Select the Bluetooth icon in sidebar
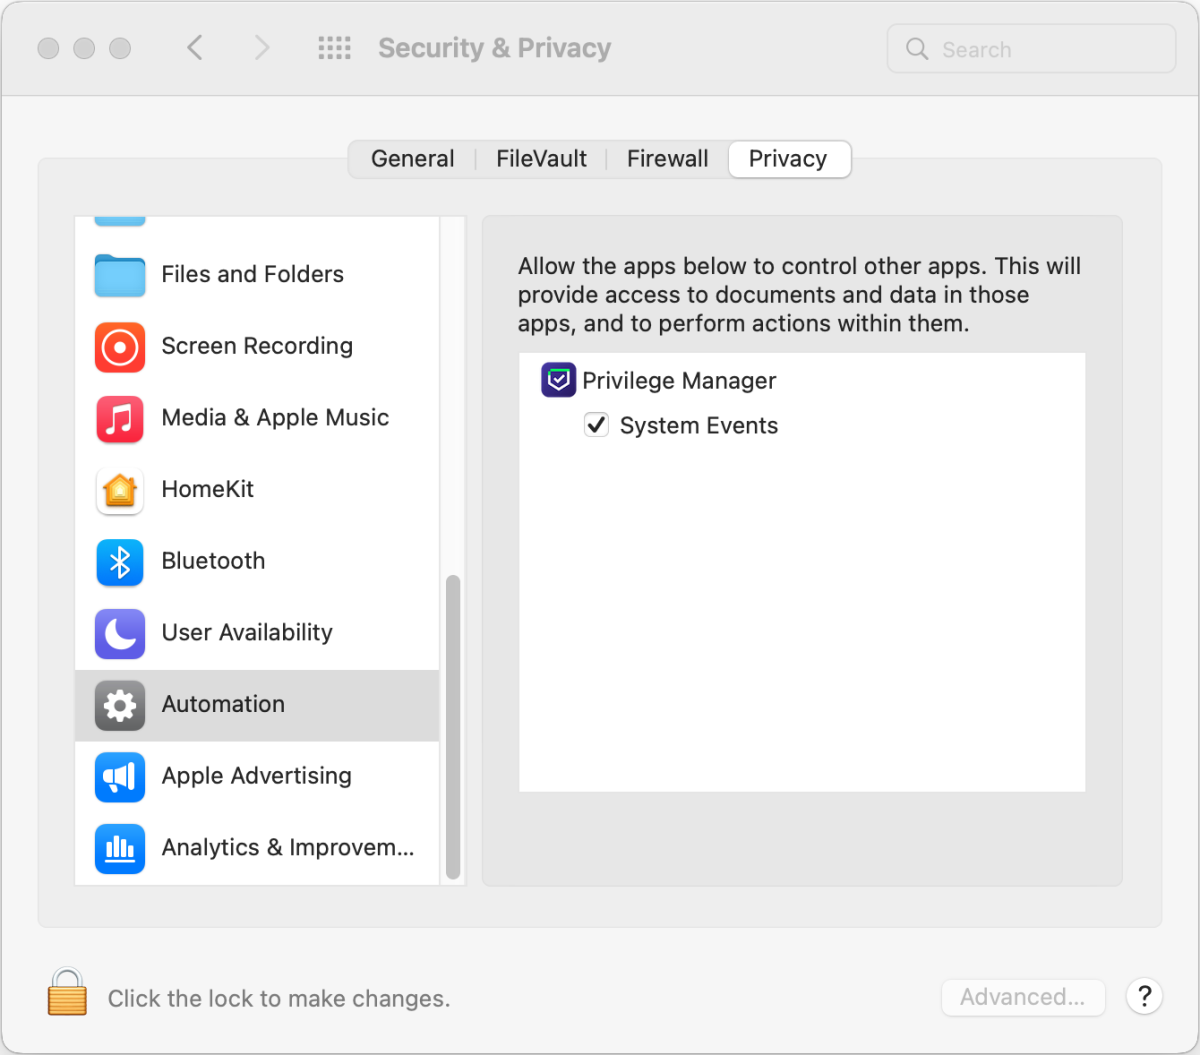Image resolution: width=1200 pixels, height=1055 pixels. 120,562
